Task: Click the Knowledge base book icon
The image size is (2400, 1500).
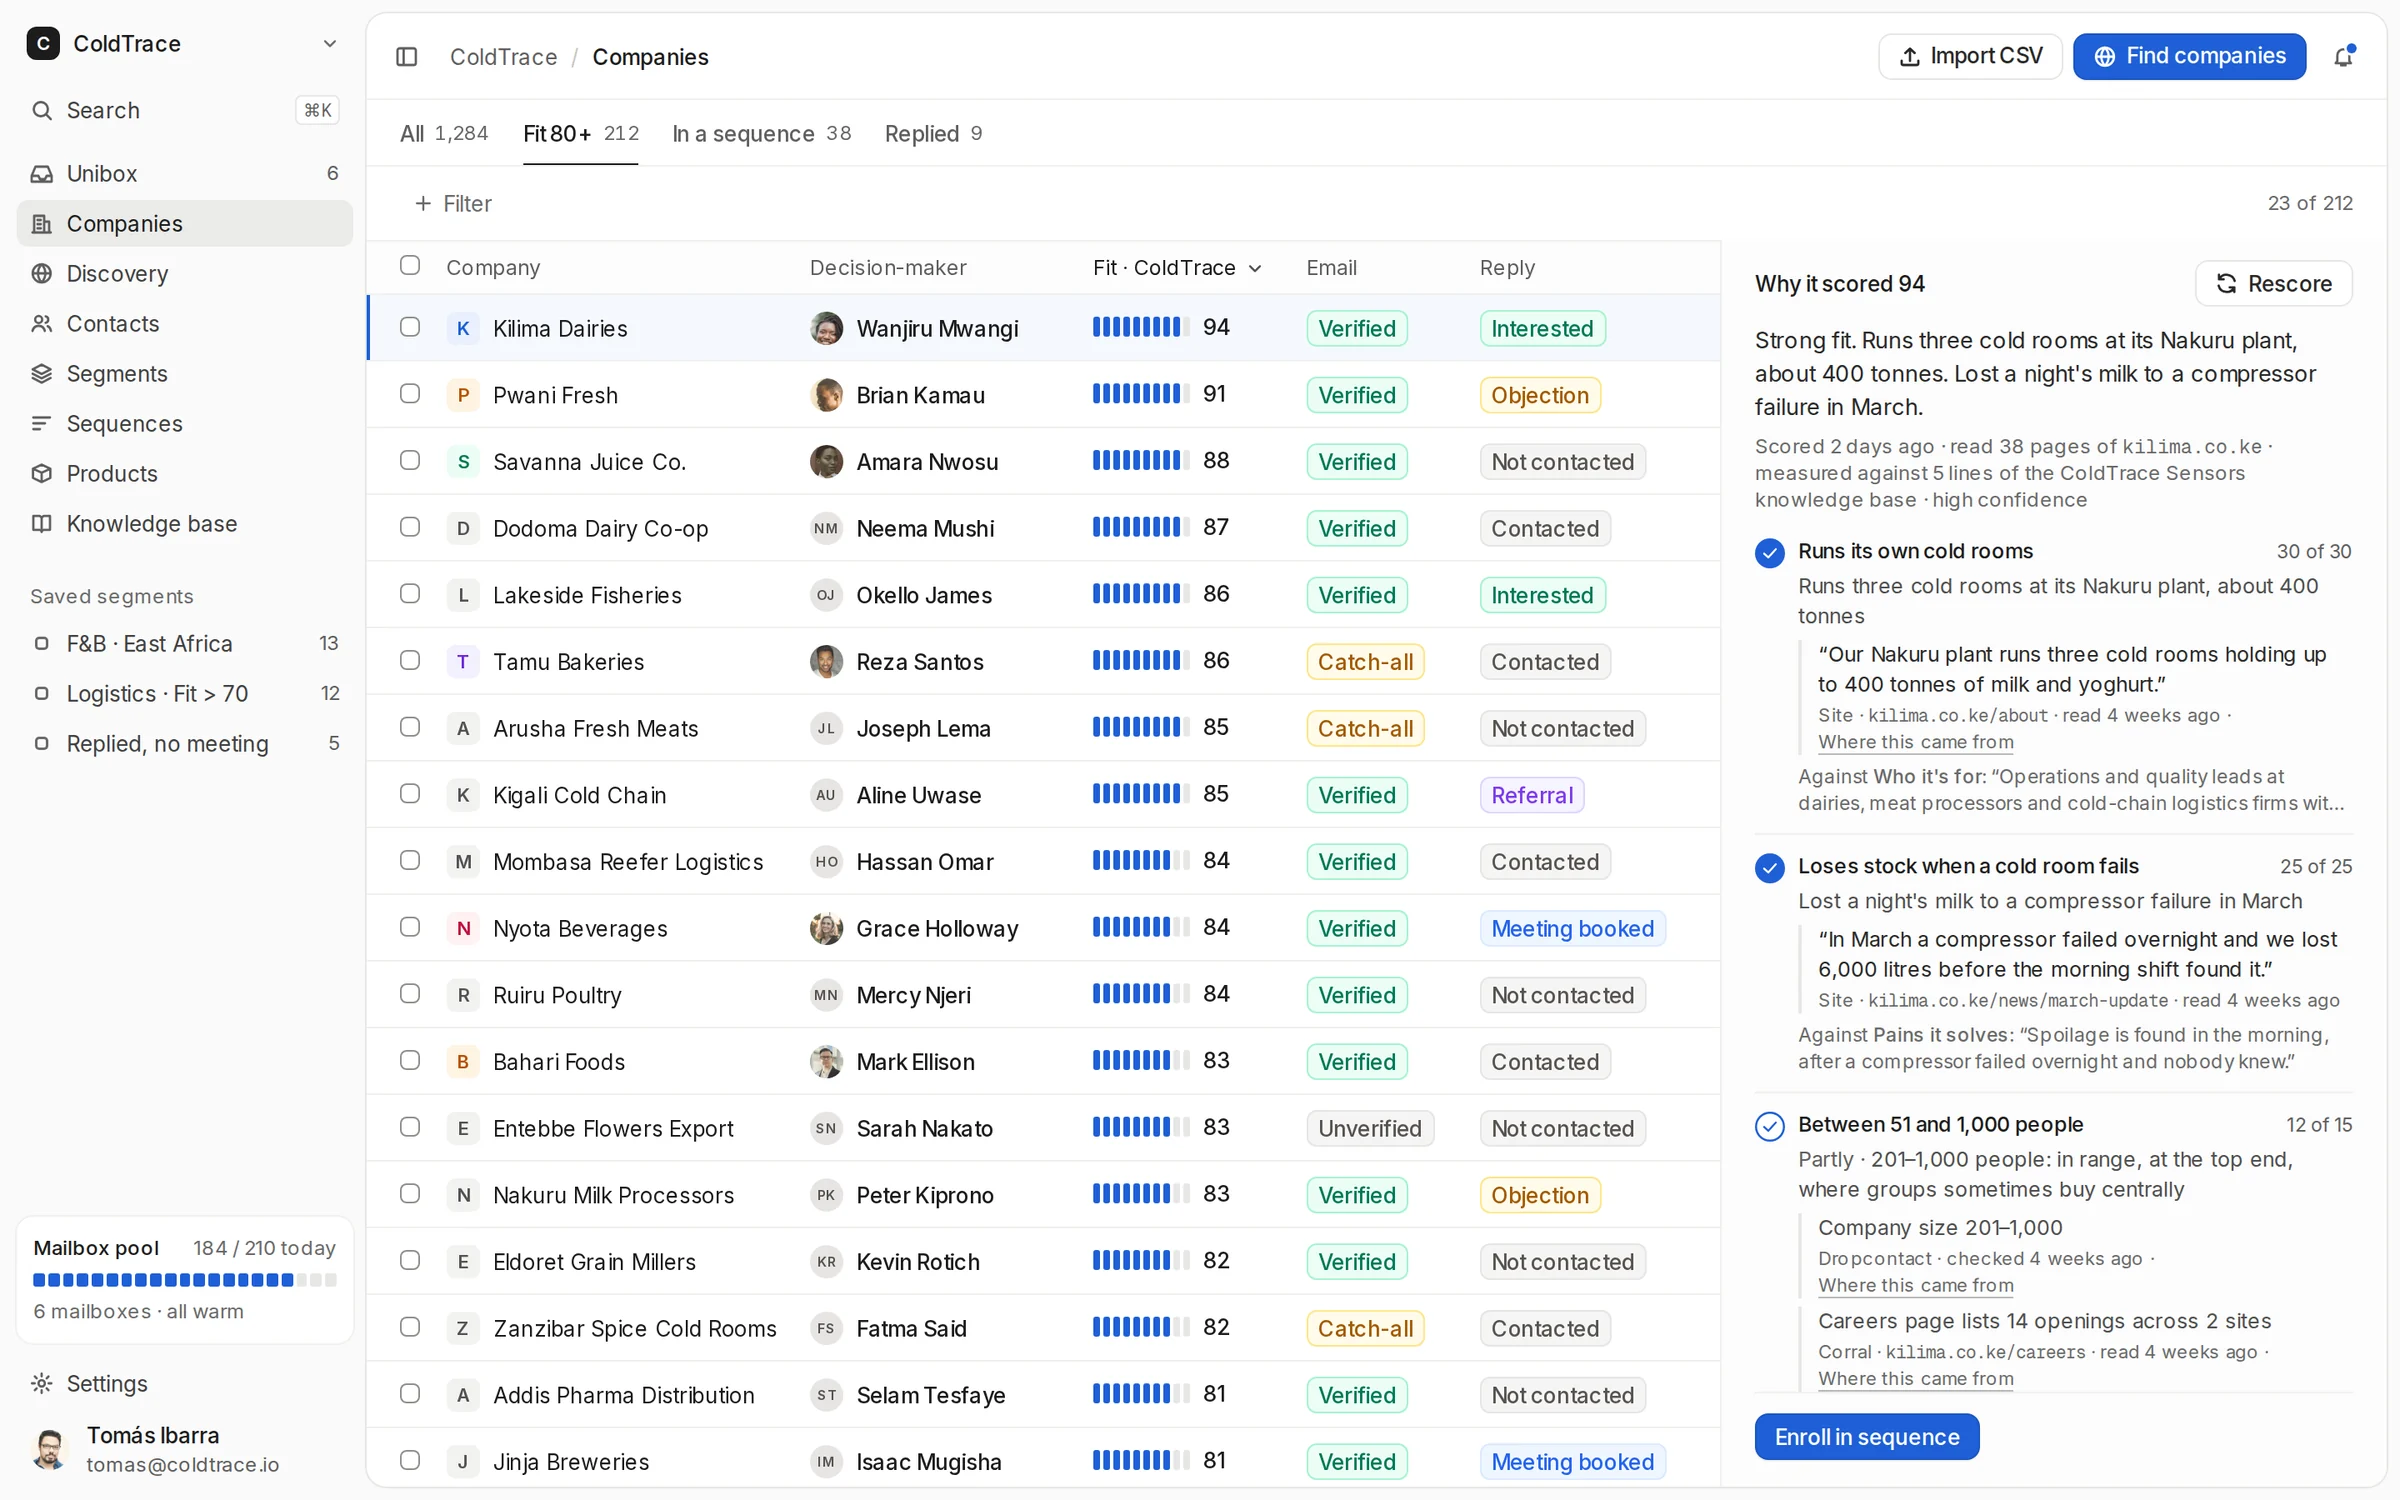Action: click(42, 524)
